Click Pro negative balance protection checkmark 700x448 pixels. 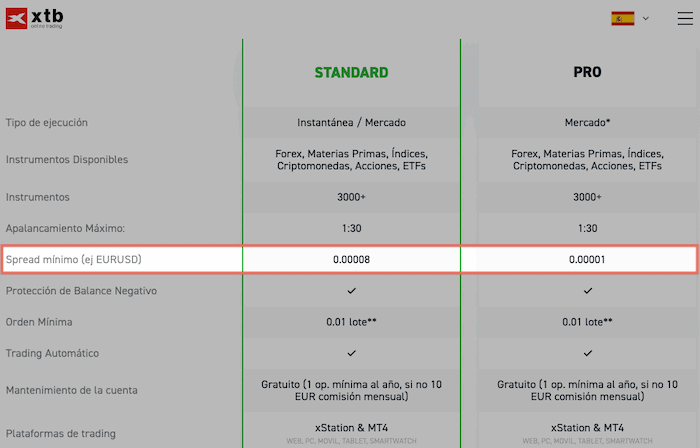pos(588,291)
